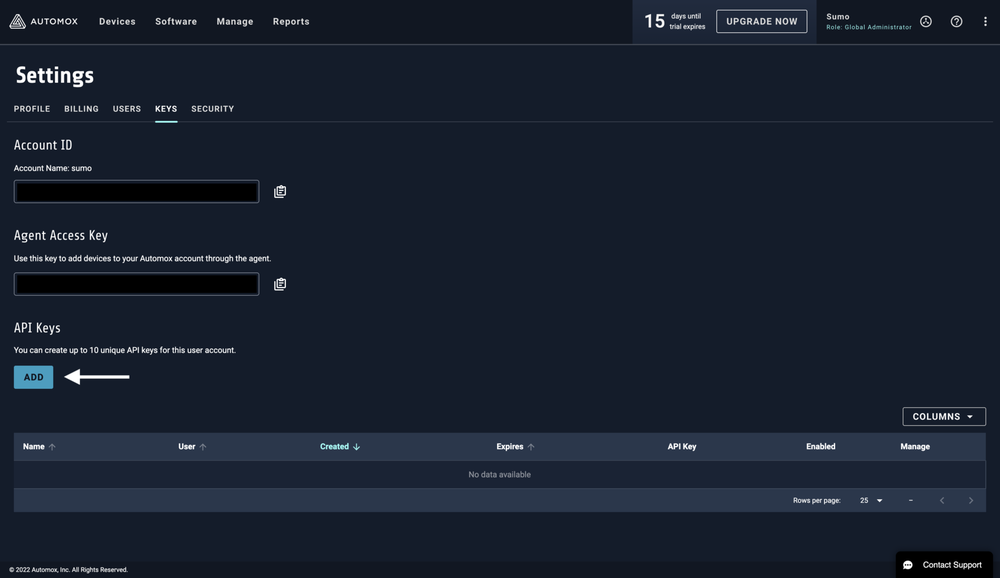Open the user account icon

[926, 21]
